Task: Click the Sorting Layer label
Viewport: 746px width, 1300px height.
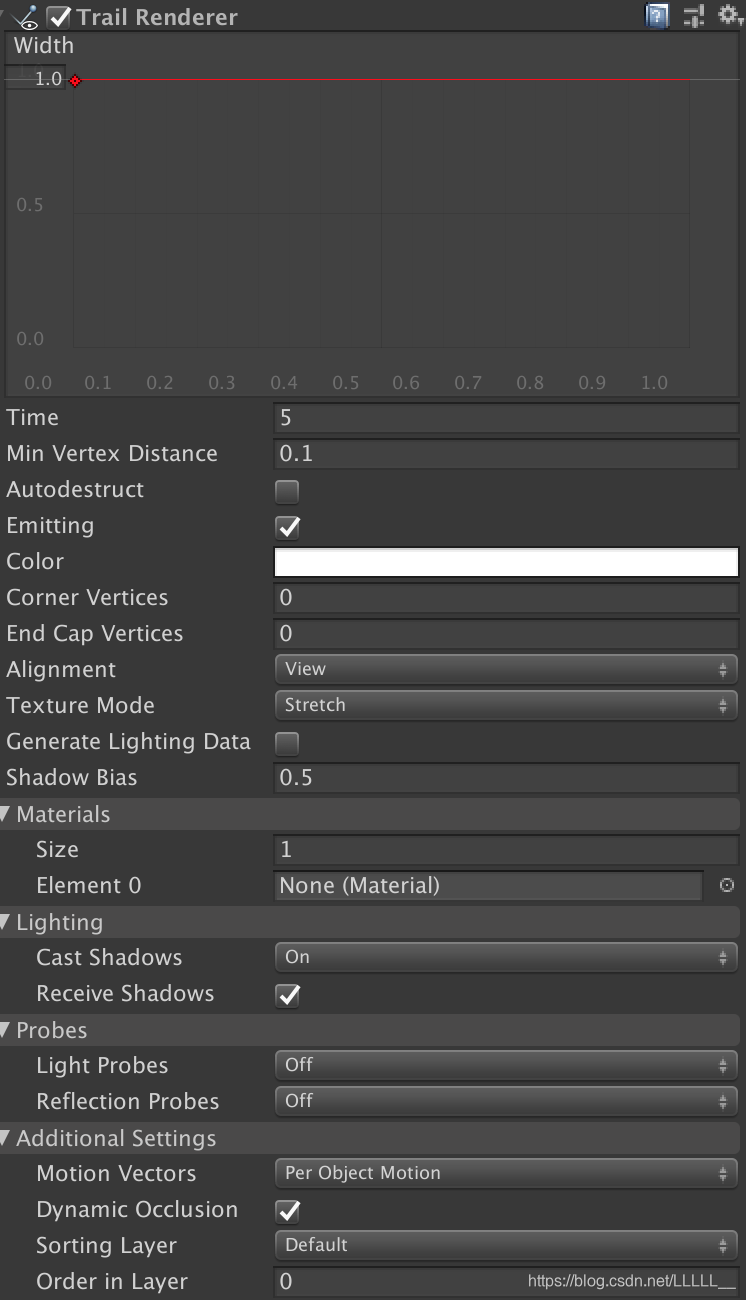Action: (106, 1246)
